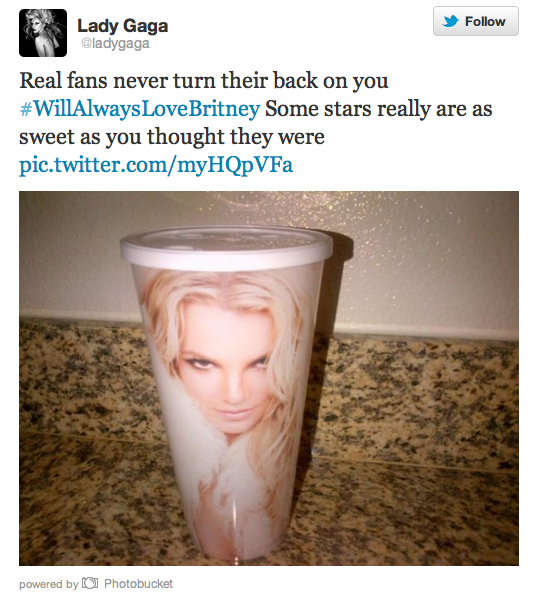
Task: Click the Photobucket text label
Action: click(x=138, y=584)
